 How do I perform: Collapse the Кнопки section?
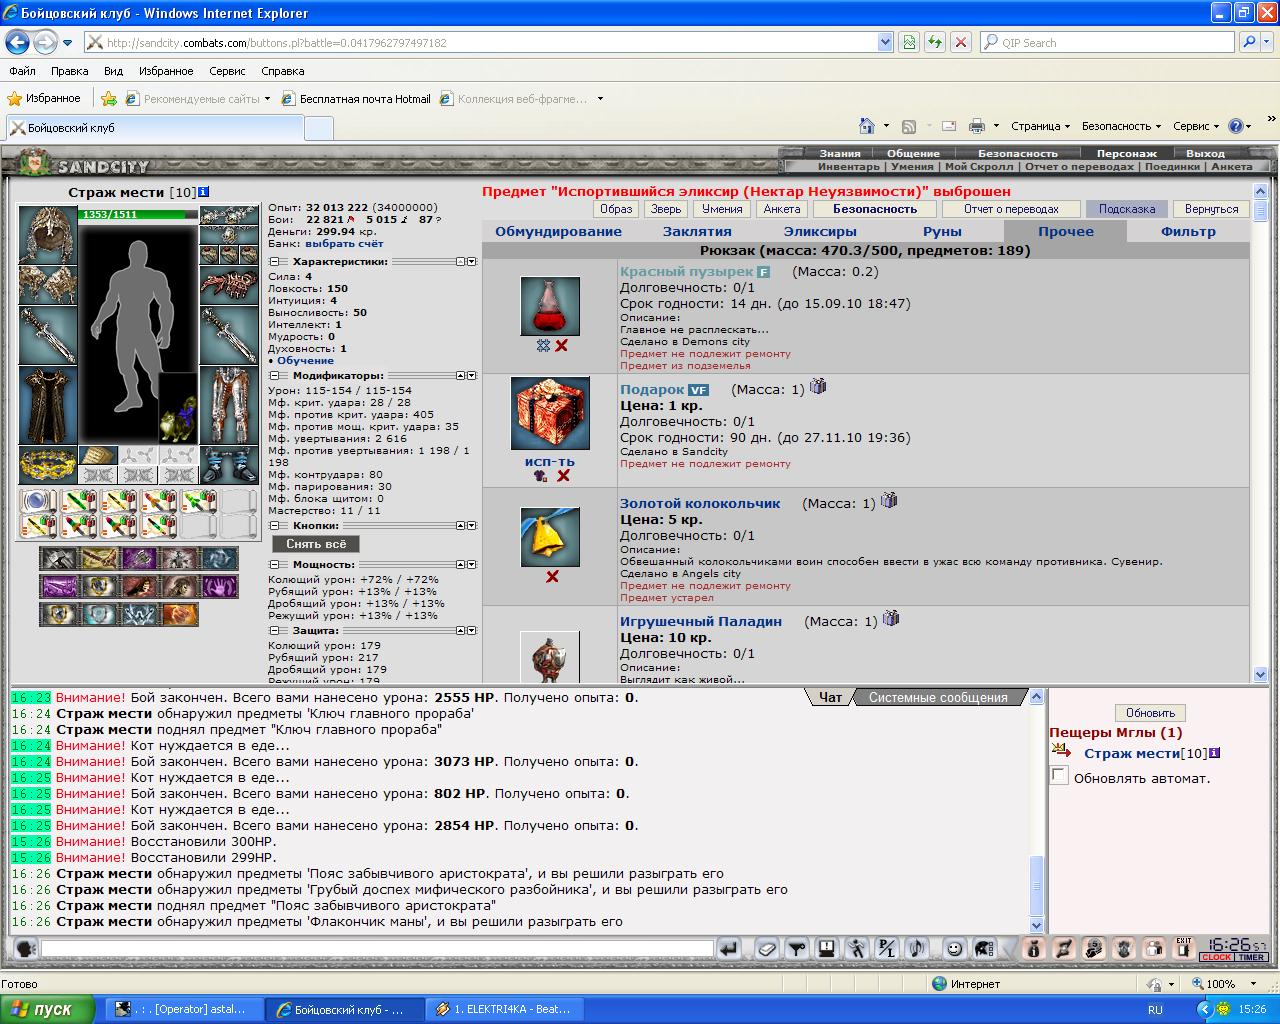click(x=274, y=526)
